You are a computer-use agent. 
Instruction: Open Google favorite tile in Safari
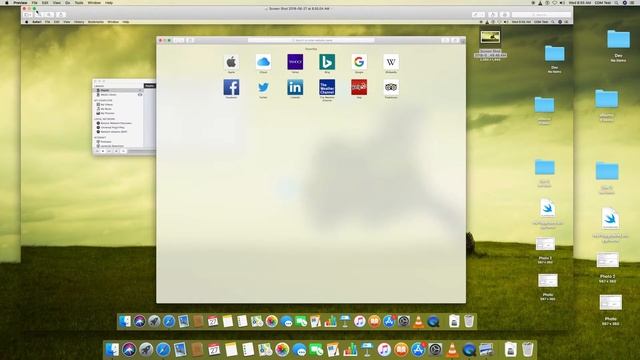coord(359,62)
